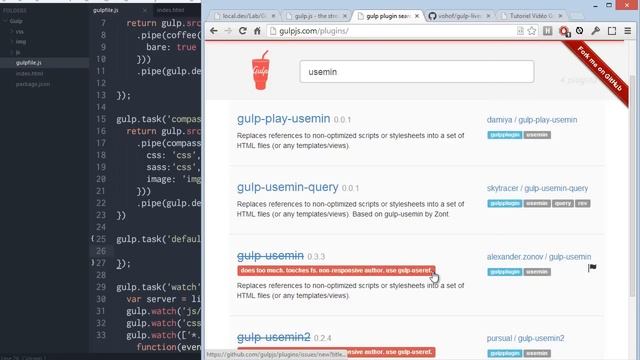640x360 pixels.
Task: Open the struck-through gulp-usemin link
Action: tap(270, 256)
